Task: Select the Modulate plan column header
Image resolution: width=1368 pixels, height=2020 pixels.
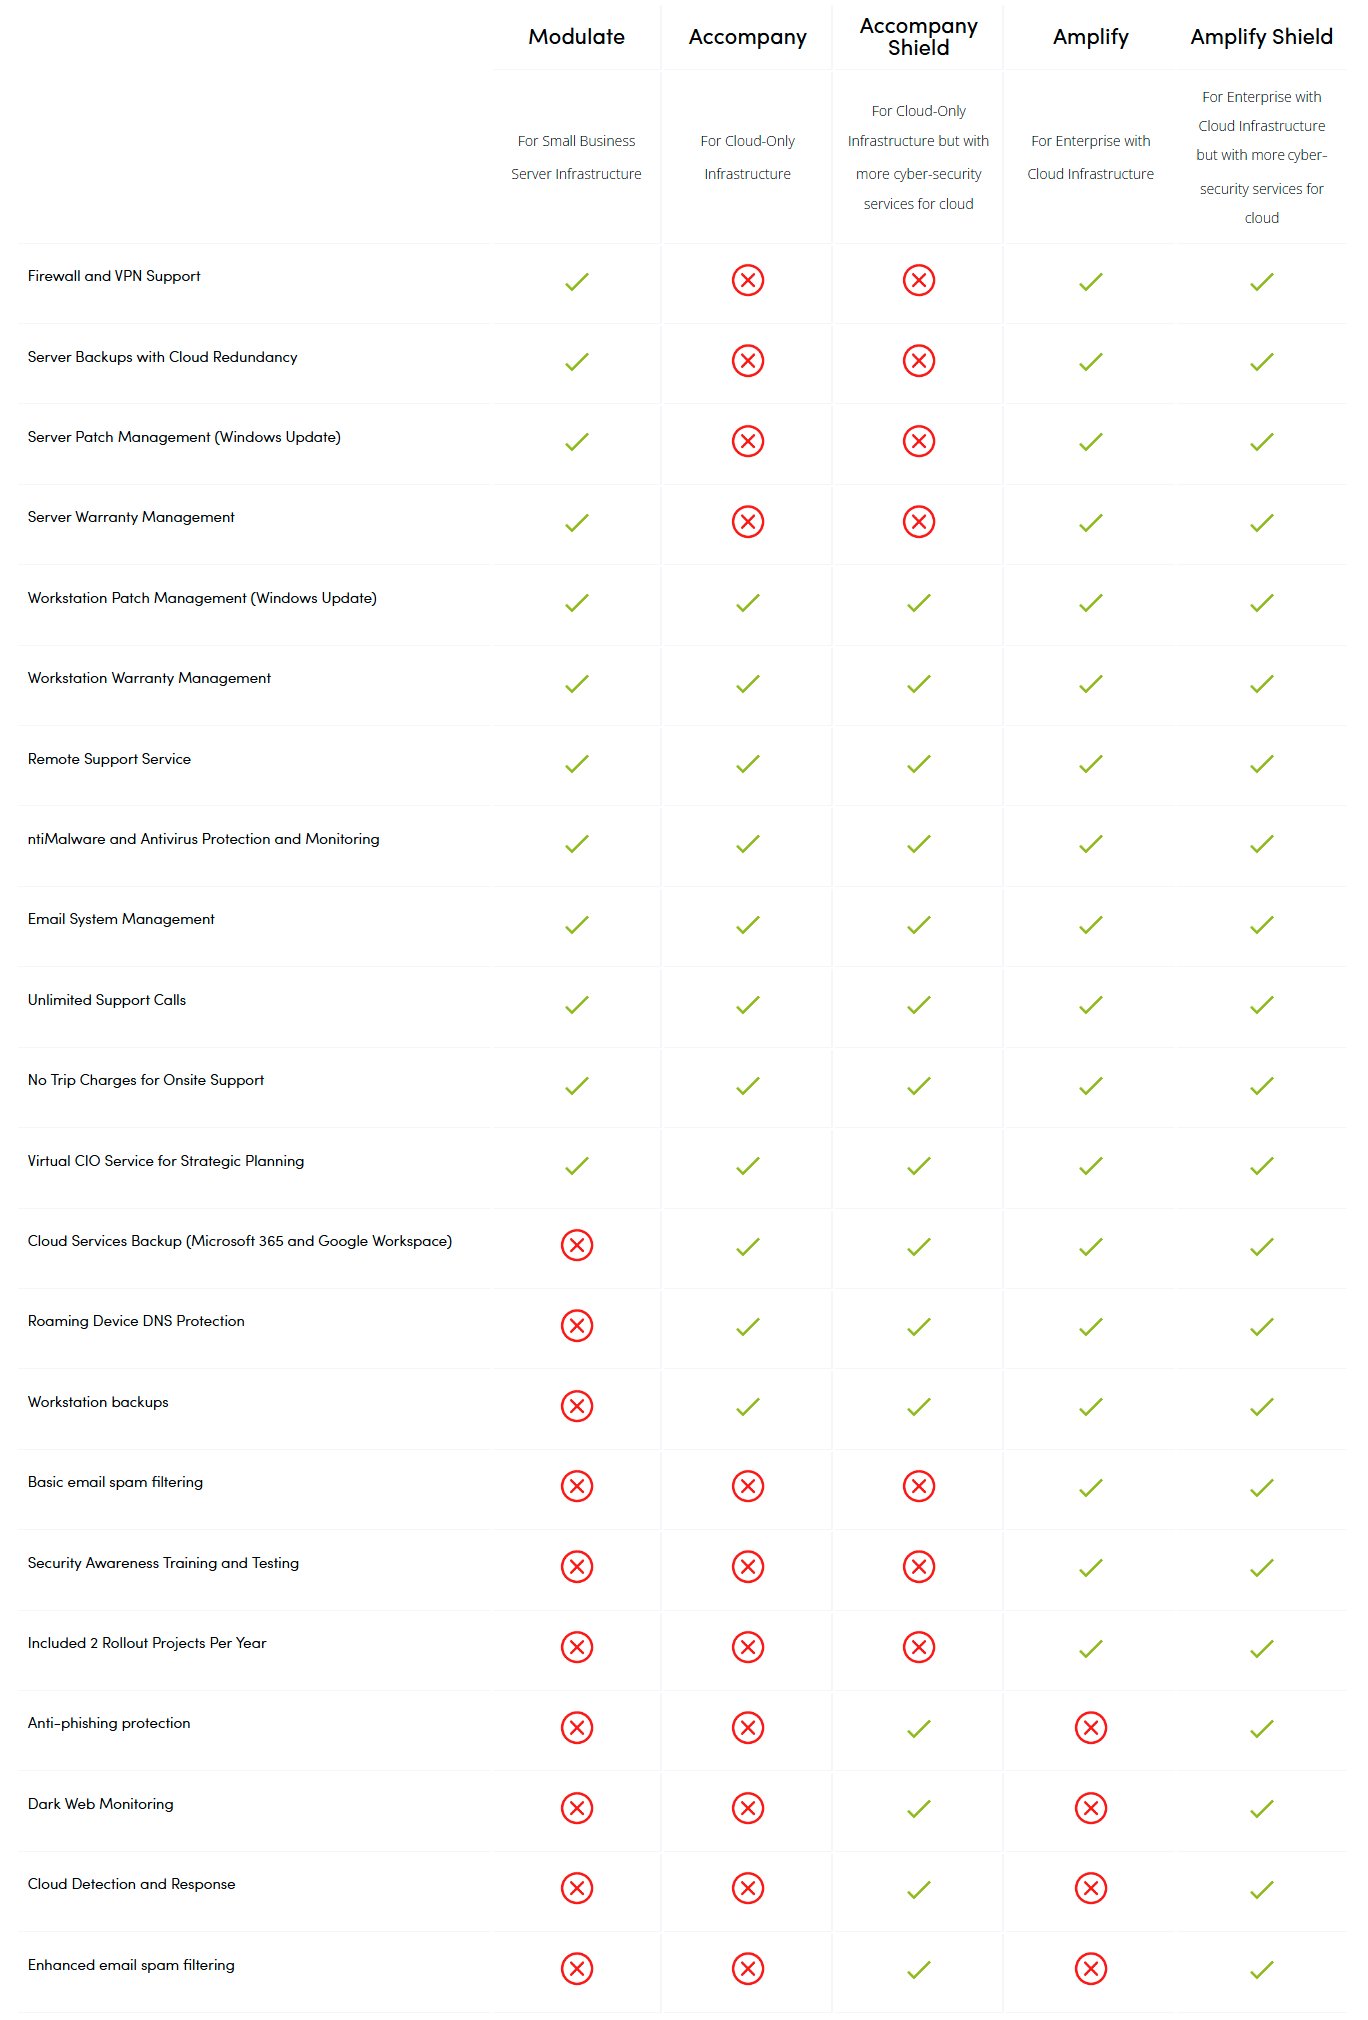Action: (577, 37)
